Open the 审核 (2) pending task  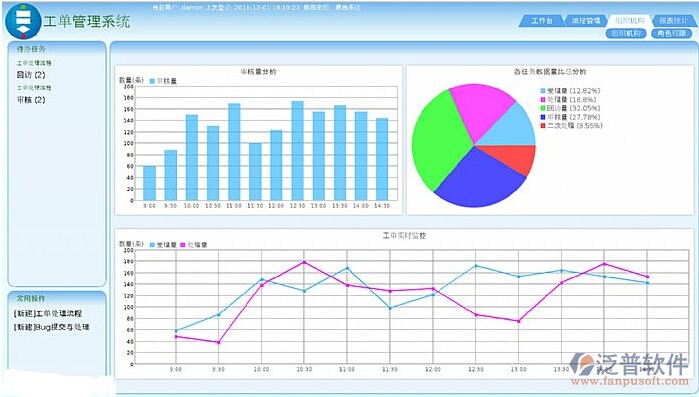pyautogui.click(x=31, y=100)
